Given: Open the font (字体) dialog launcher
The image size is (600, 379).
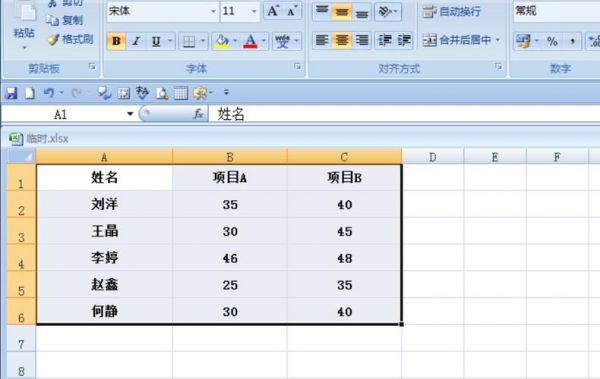Looking at the screenshot, I should click(x=297, y=67).
